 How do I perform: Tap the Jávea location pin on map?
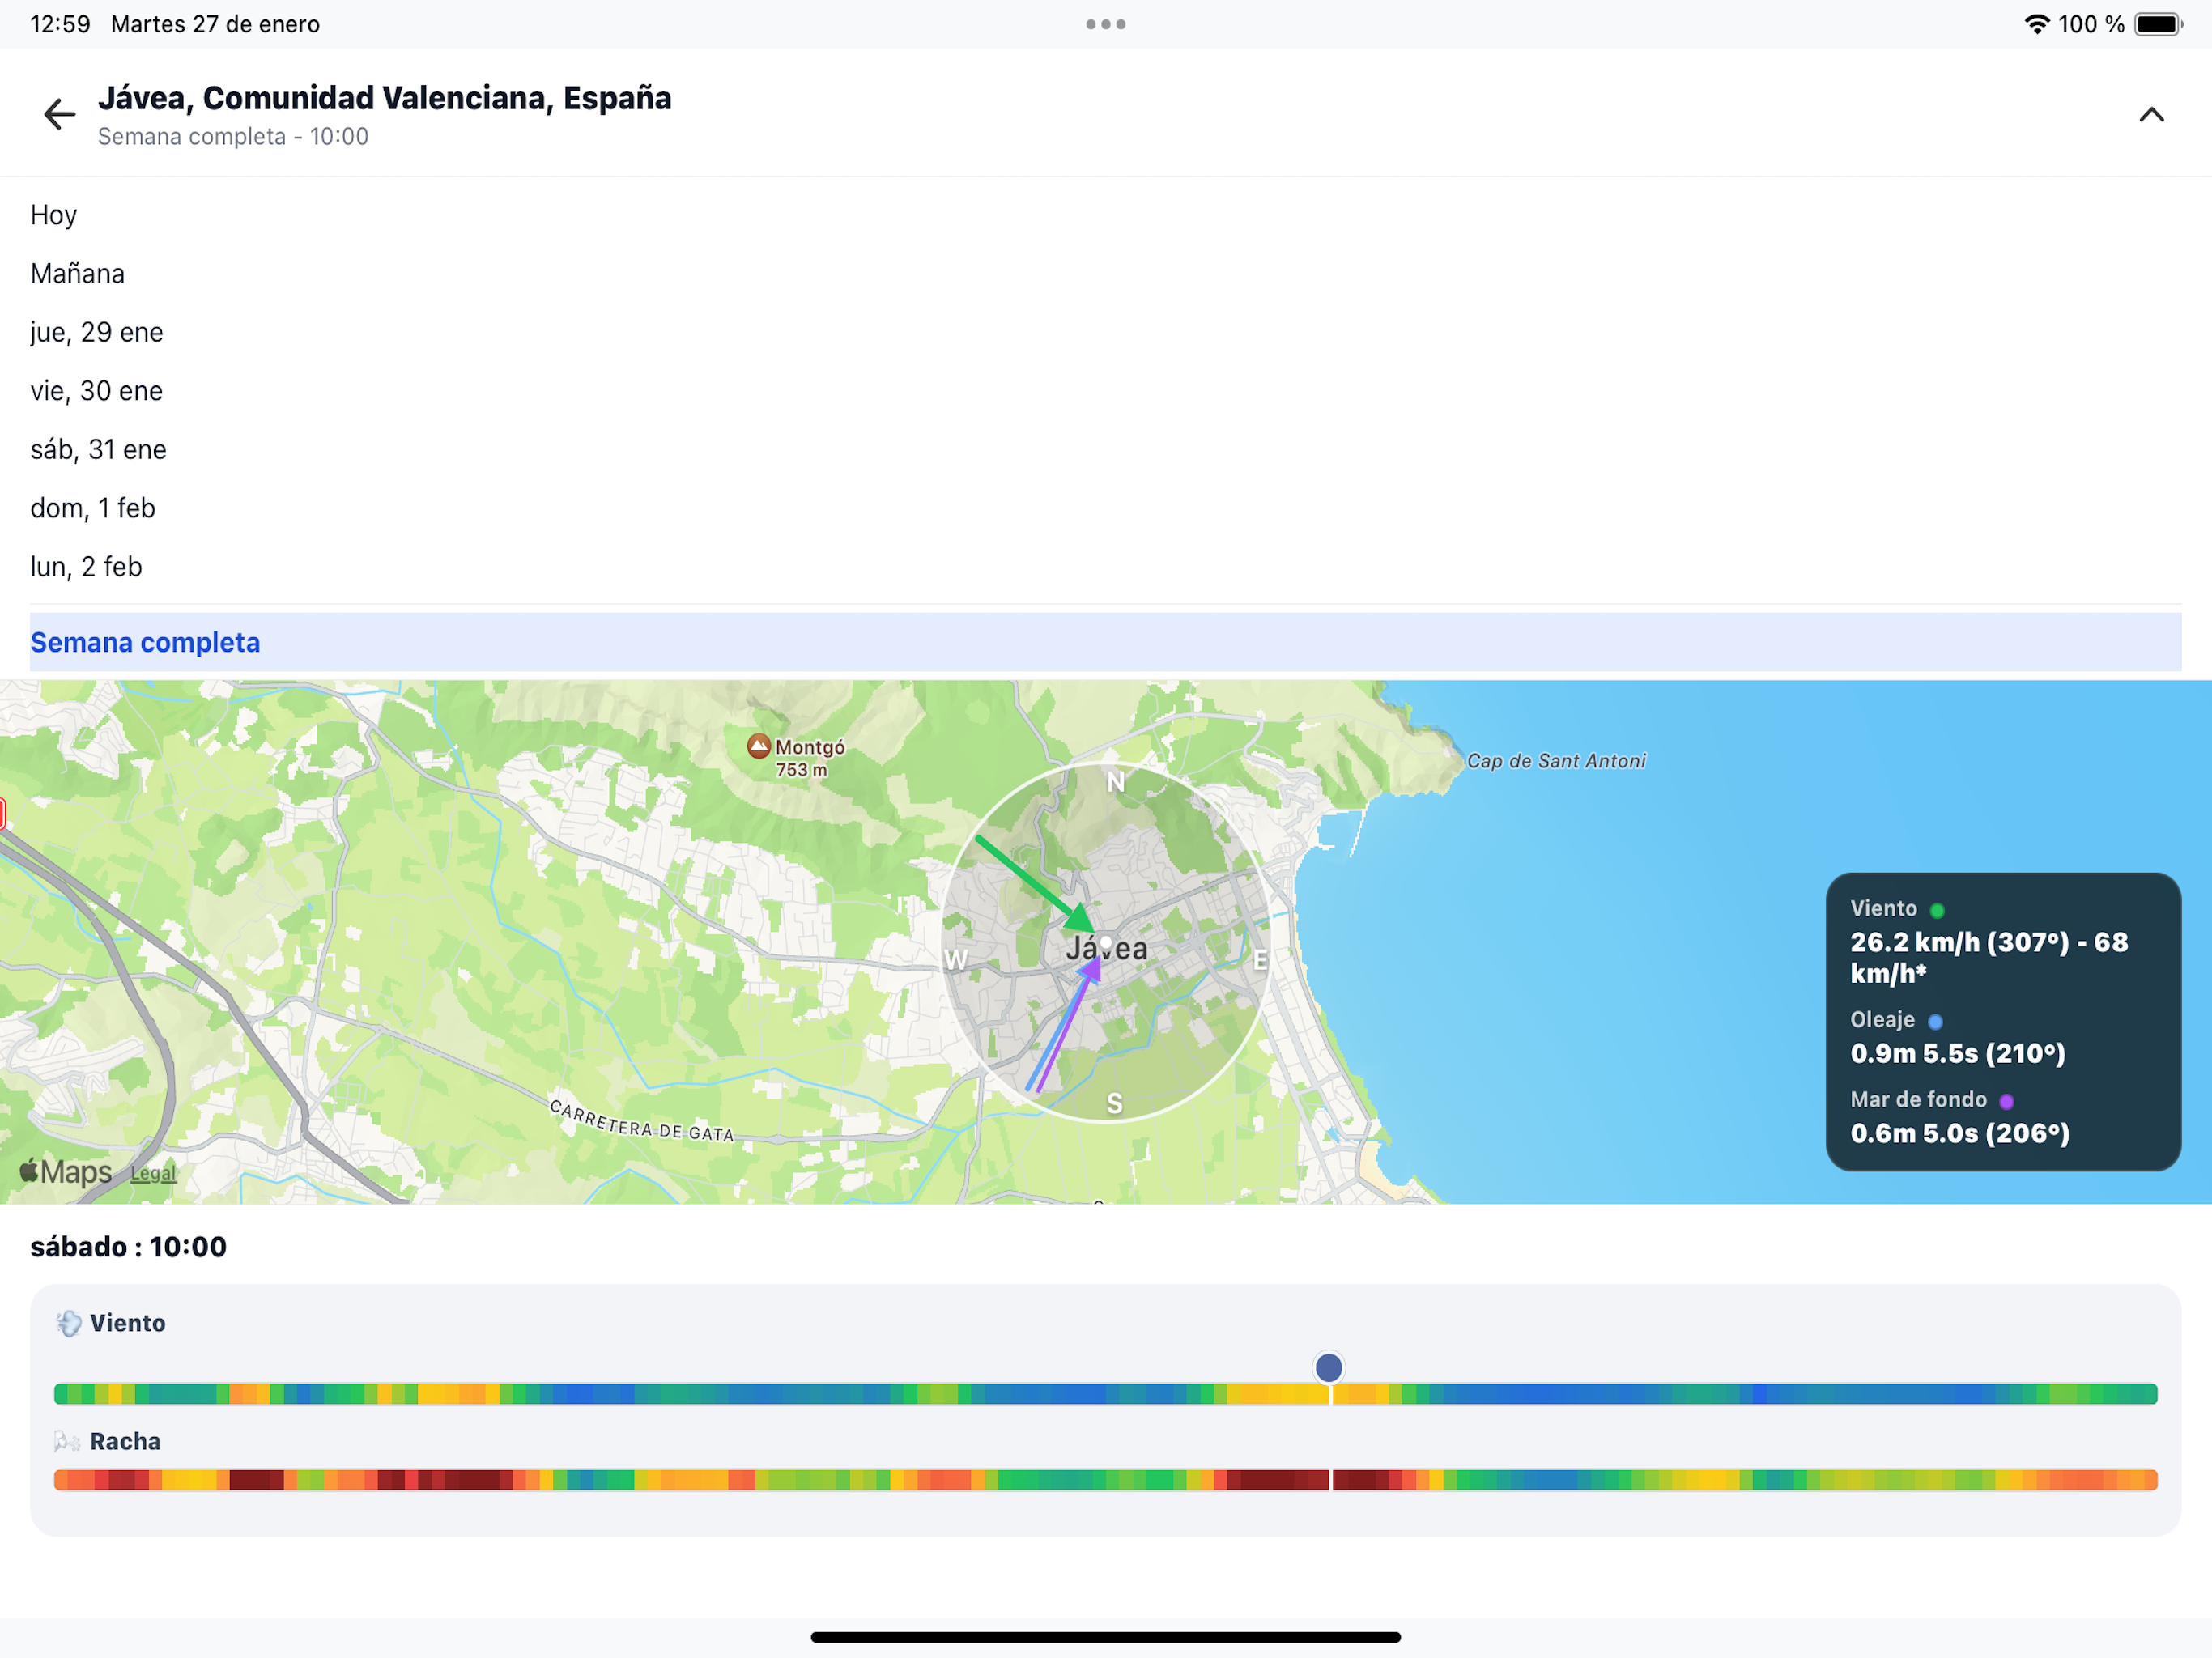pos(1106,944)
